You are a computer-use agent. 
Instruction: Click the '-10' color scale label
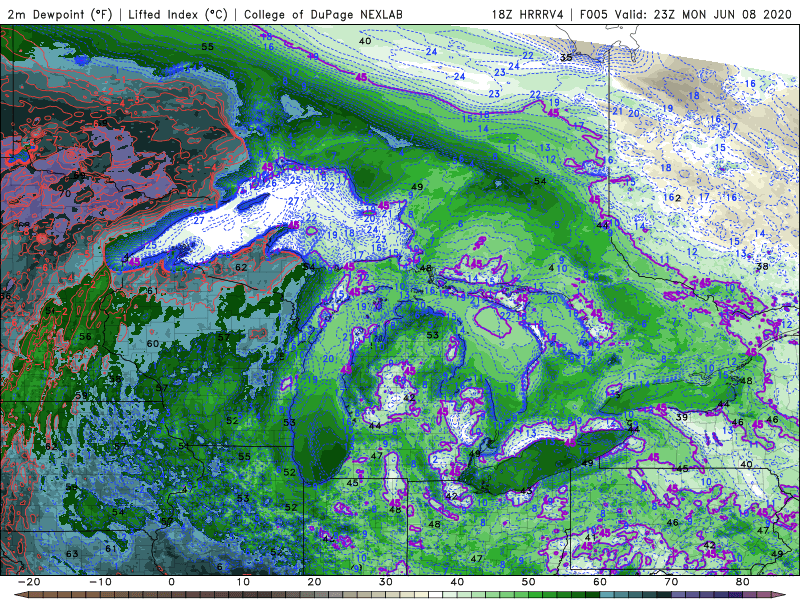coord(100,582)
